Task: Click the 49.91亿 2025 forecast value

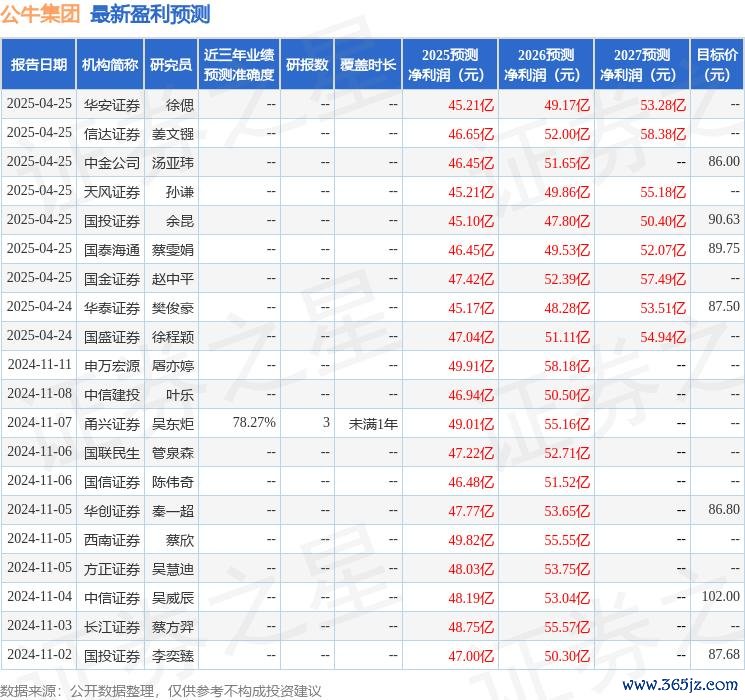Action: (x=471, y=366)
